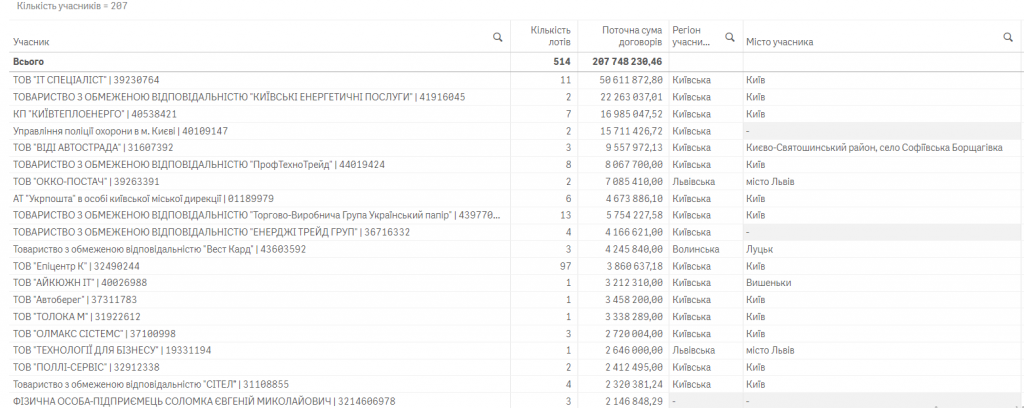The width and height of the screenshot is (1024, 408).
Task: Click contract sum 7 085 410,00
Action: tap(633, 182)
